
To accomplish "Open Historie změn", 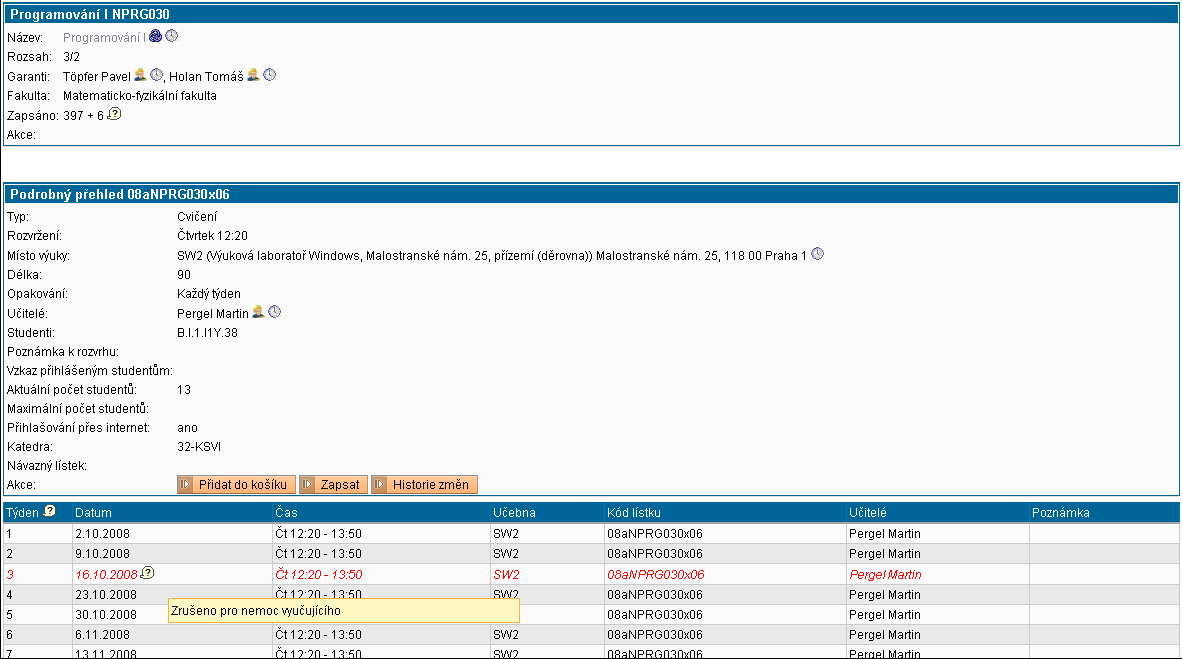I will click(x=424, y=485).
